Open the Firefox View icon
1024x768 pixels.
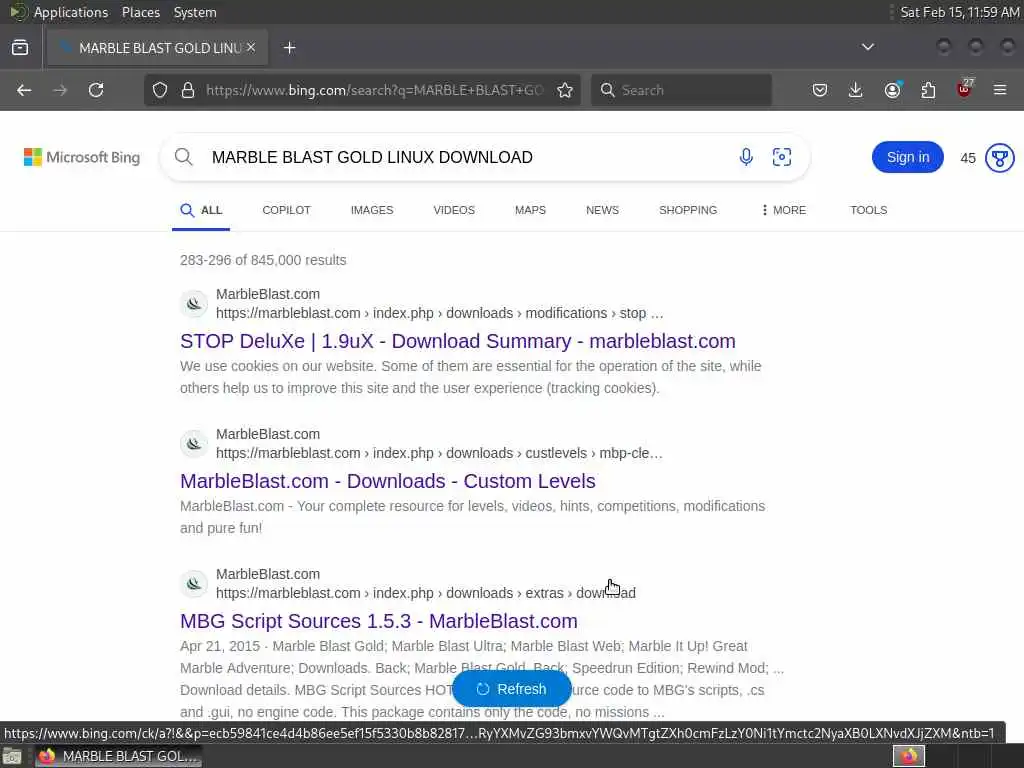coord(20,48)
